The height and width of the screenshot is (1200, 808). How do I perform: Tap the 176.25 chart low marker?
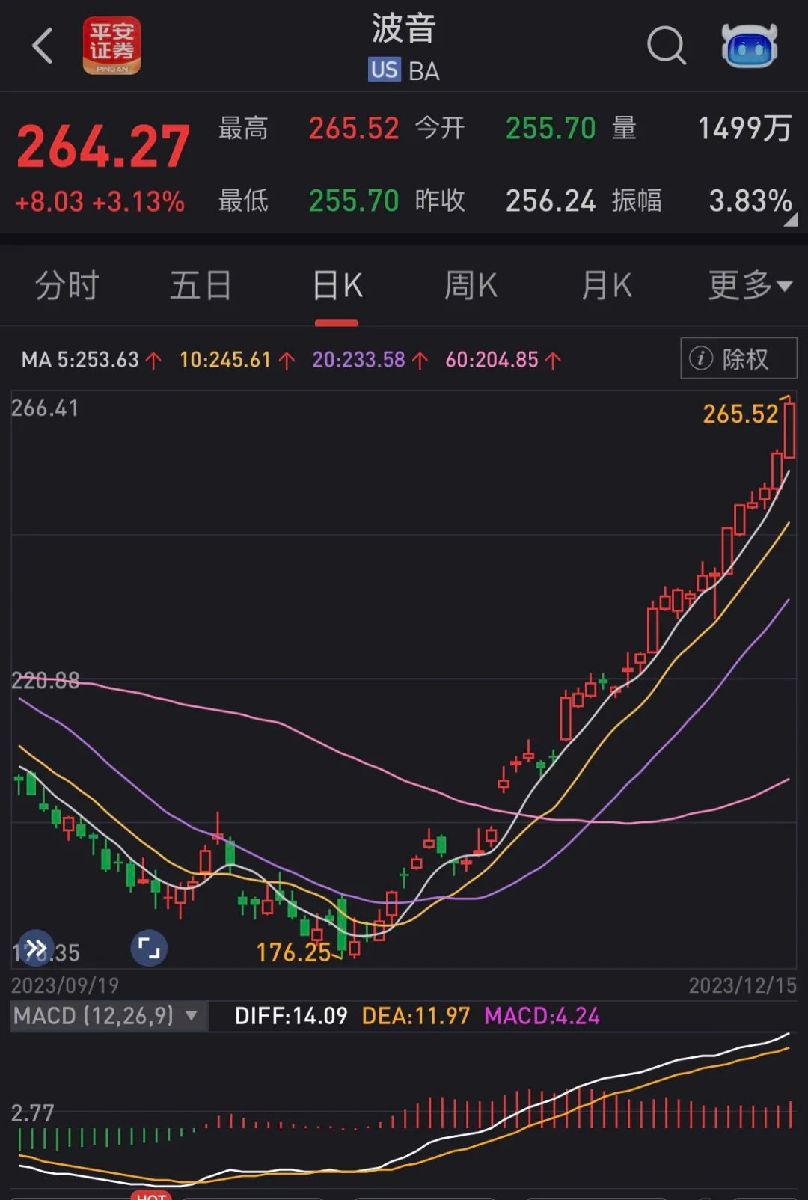tap(294, 953)
